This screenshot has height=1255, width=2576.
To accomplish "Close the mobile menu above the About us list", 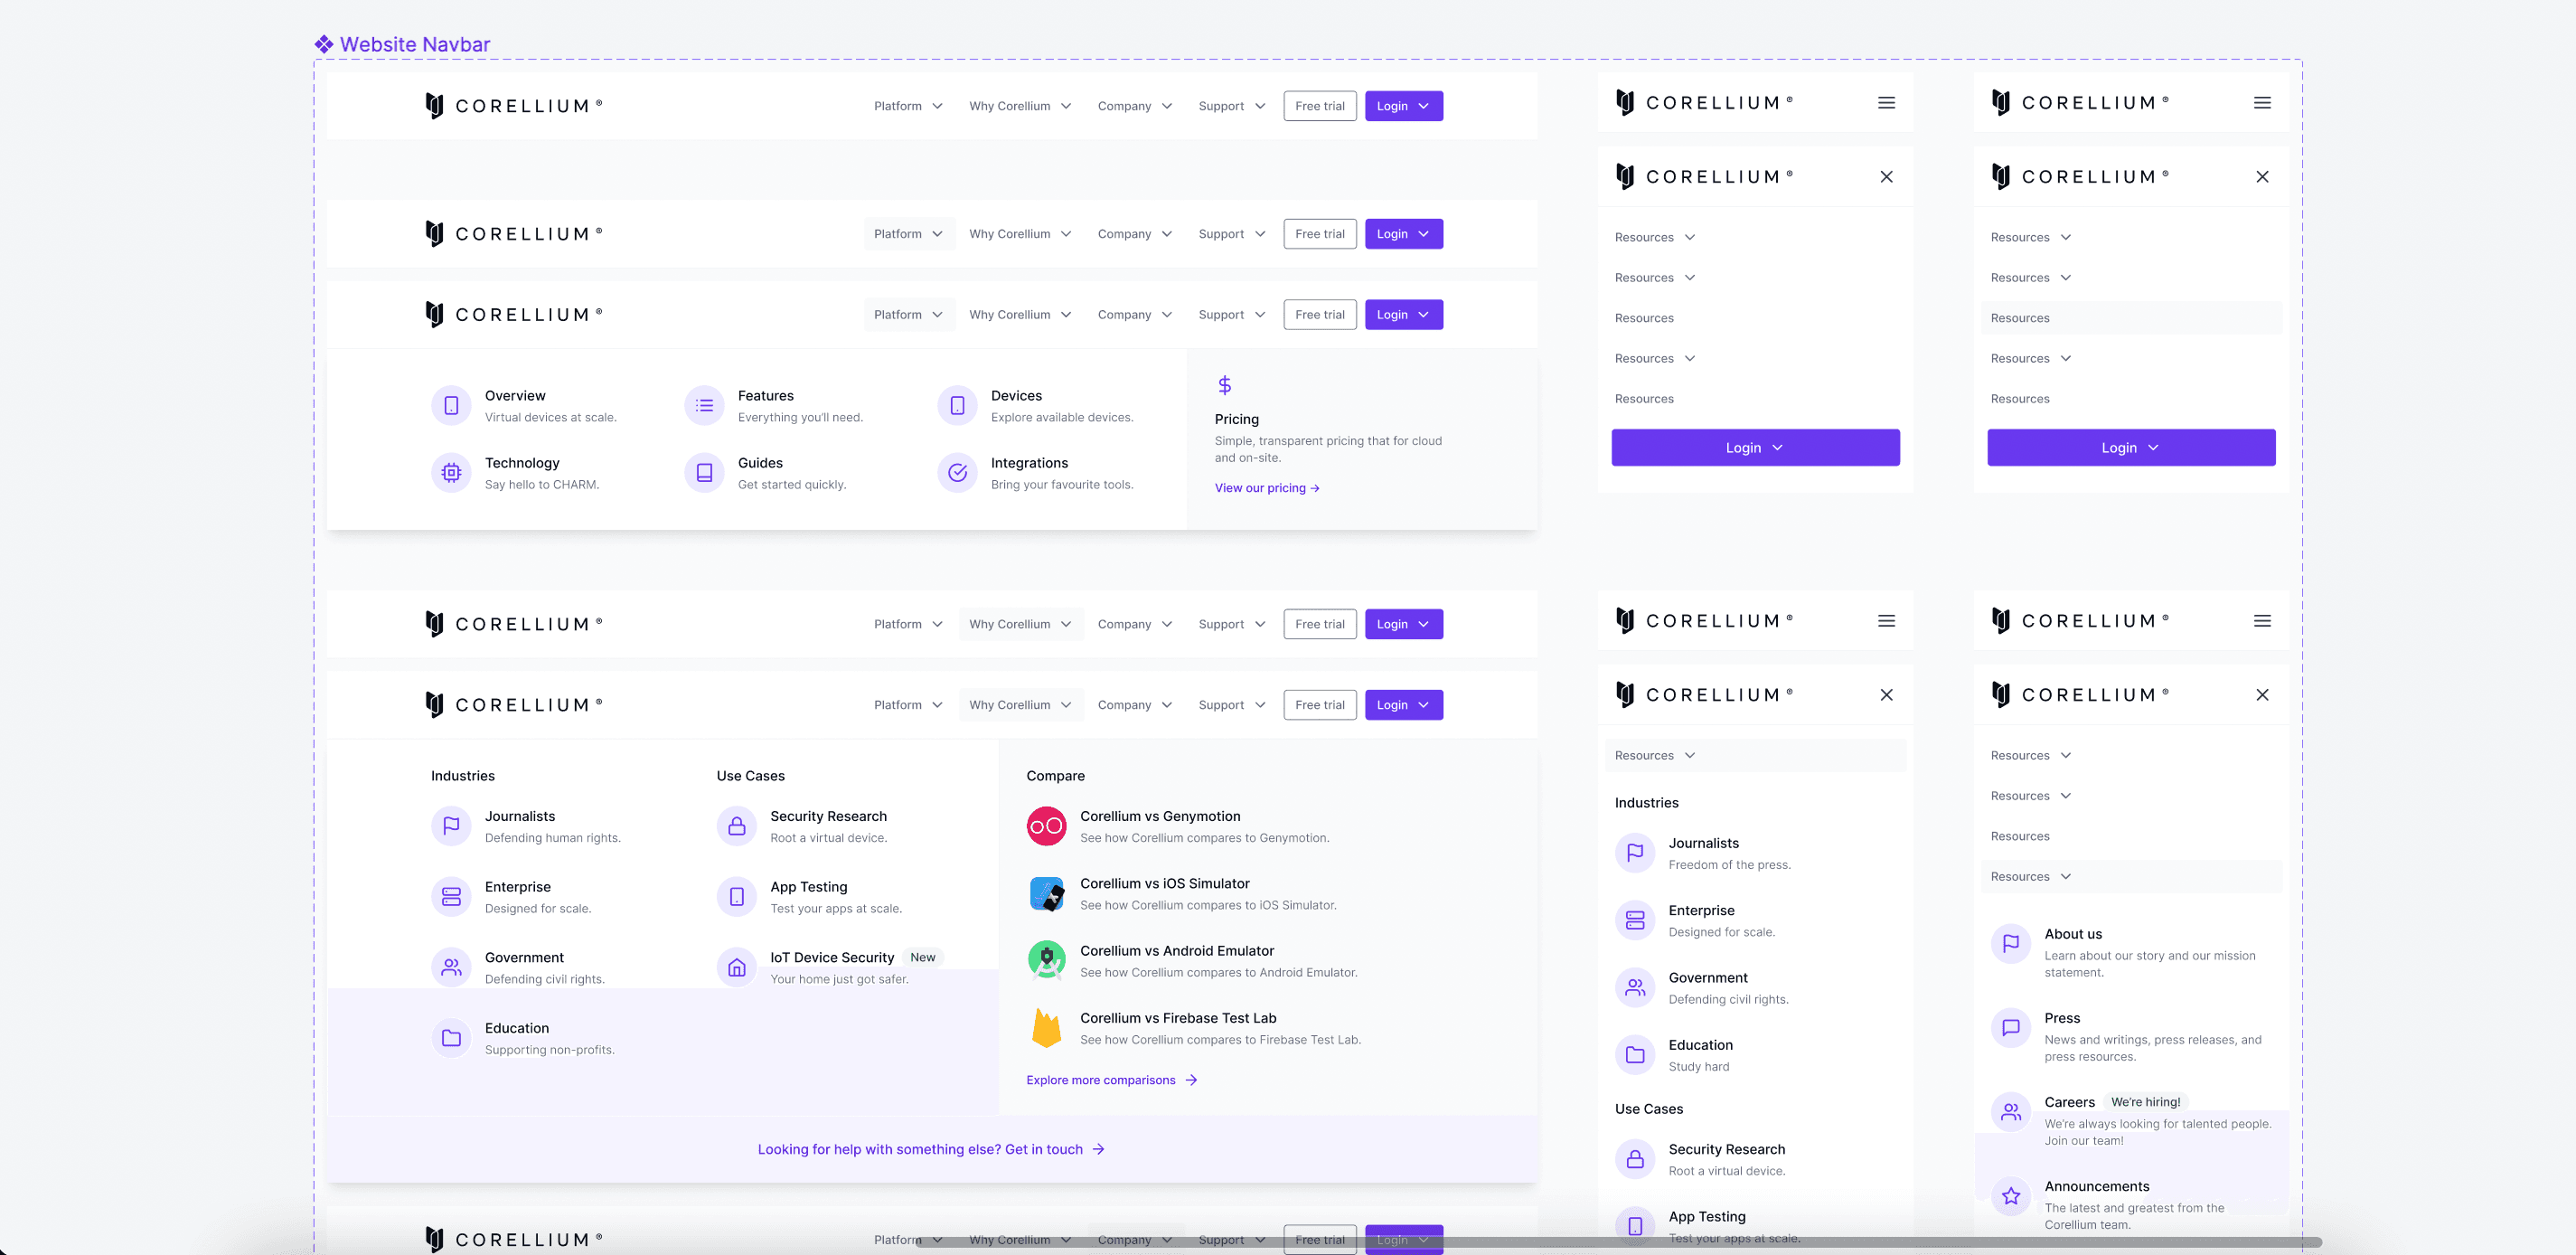I will (2262, 694).
